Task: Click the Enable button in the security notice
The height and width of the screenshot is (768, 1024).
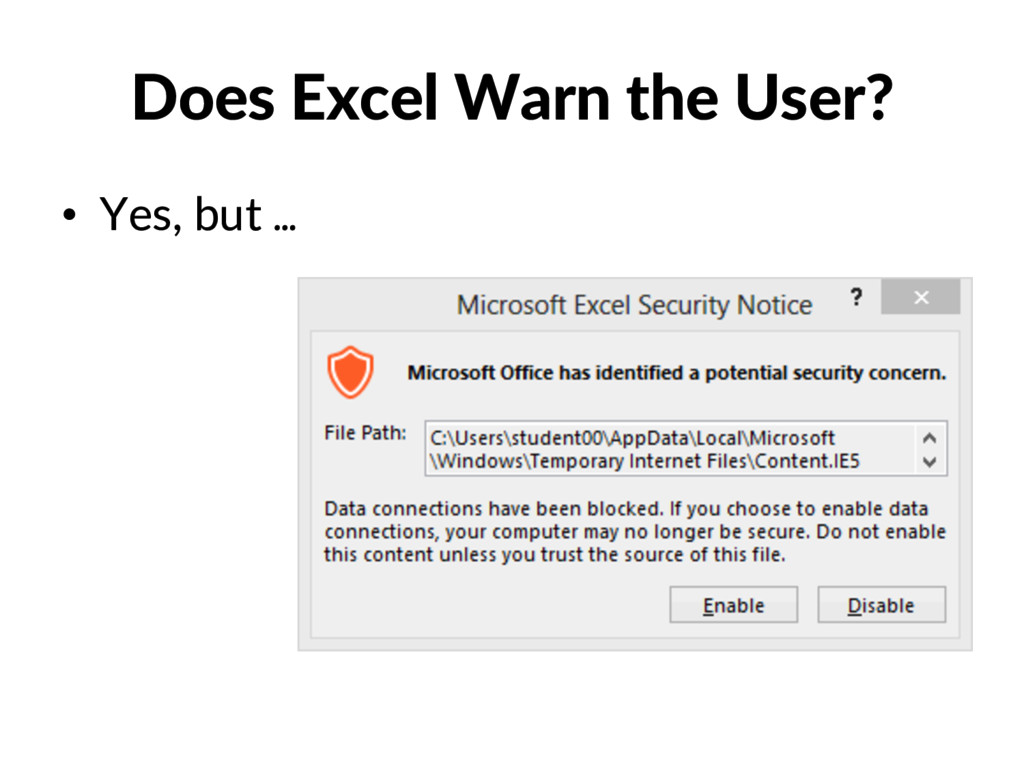Action: pos(733,605)
